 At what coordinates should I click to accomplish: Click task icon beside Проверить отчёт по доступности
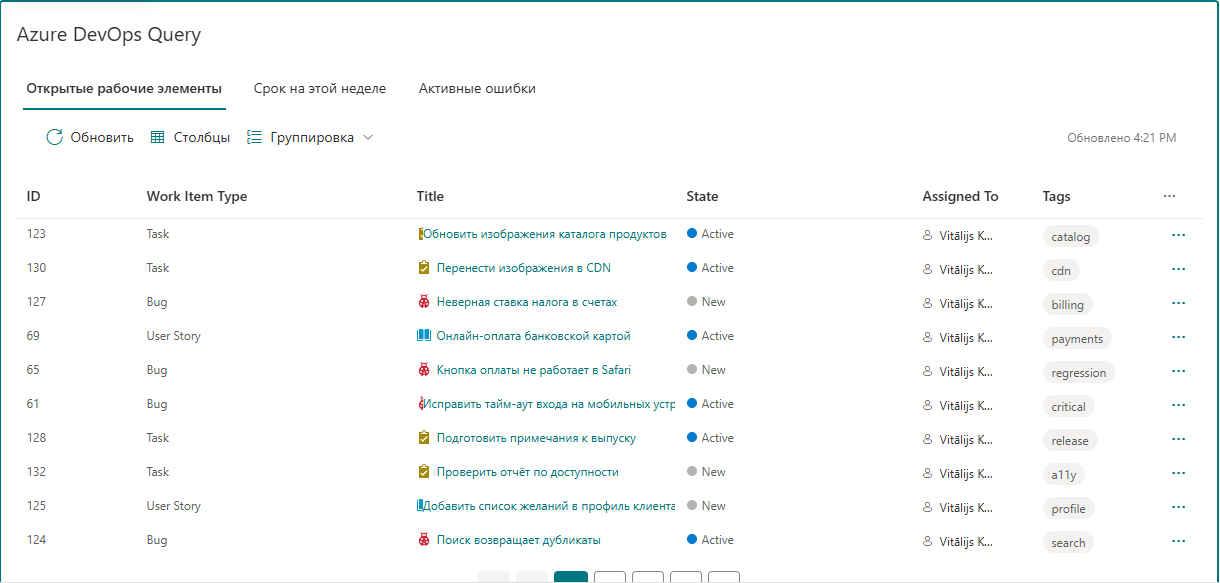pyautogui.click(x=424, y=472)
